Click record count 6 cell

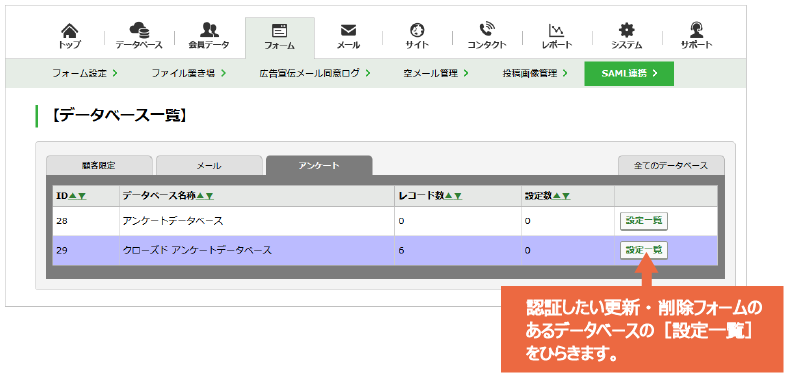[x=458, y=250]
